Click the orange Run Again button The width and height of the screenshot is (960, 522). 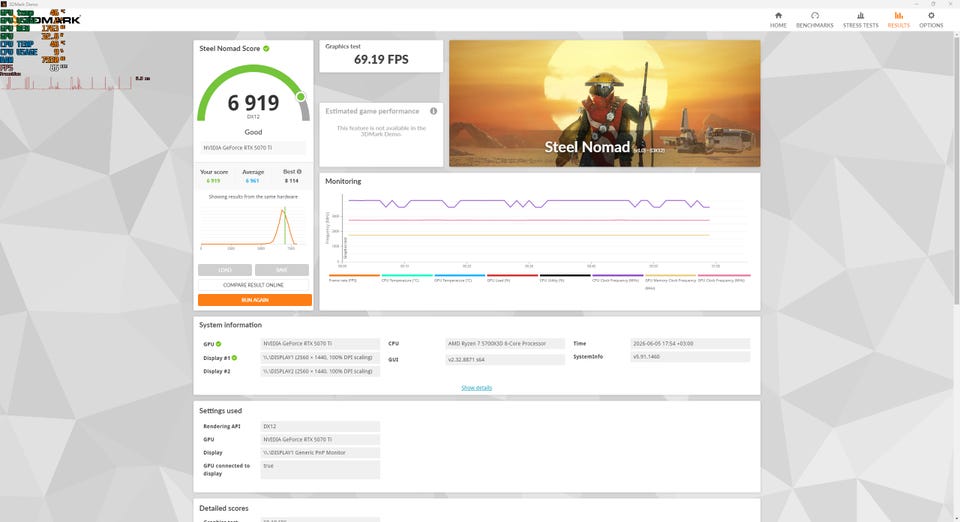coord(255,300)
